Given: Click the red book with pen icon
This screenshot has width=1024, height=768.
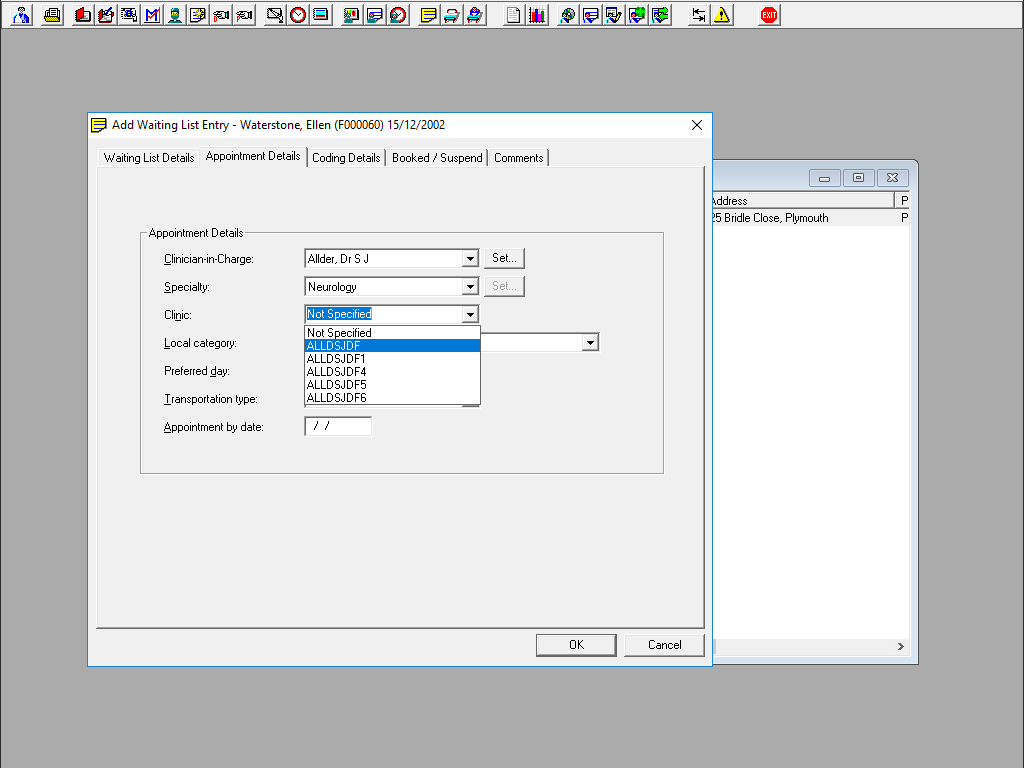Looking at the screenshot, I should (x=106, y=15).
